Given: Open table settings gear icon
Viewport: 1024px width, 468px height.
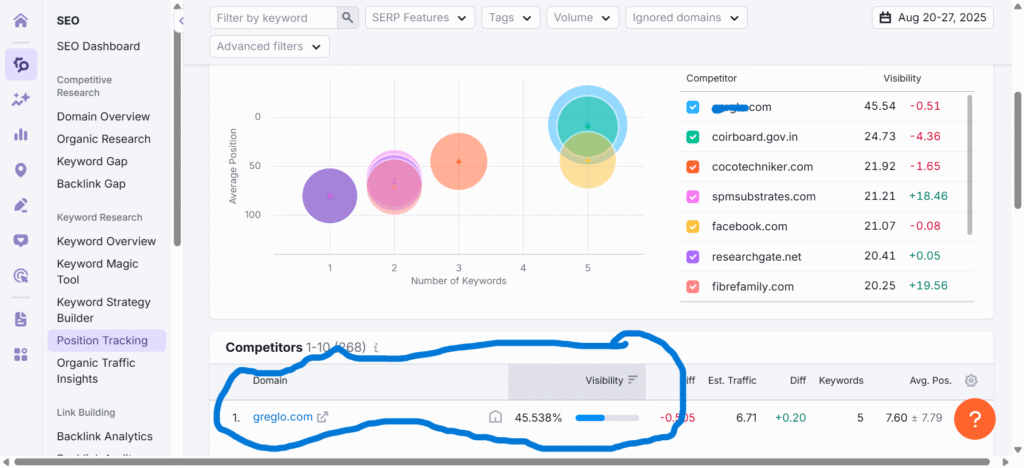Looking at the screenshot, I should [x=970, y=380].
